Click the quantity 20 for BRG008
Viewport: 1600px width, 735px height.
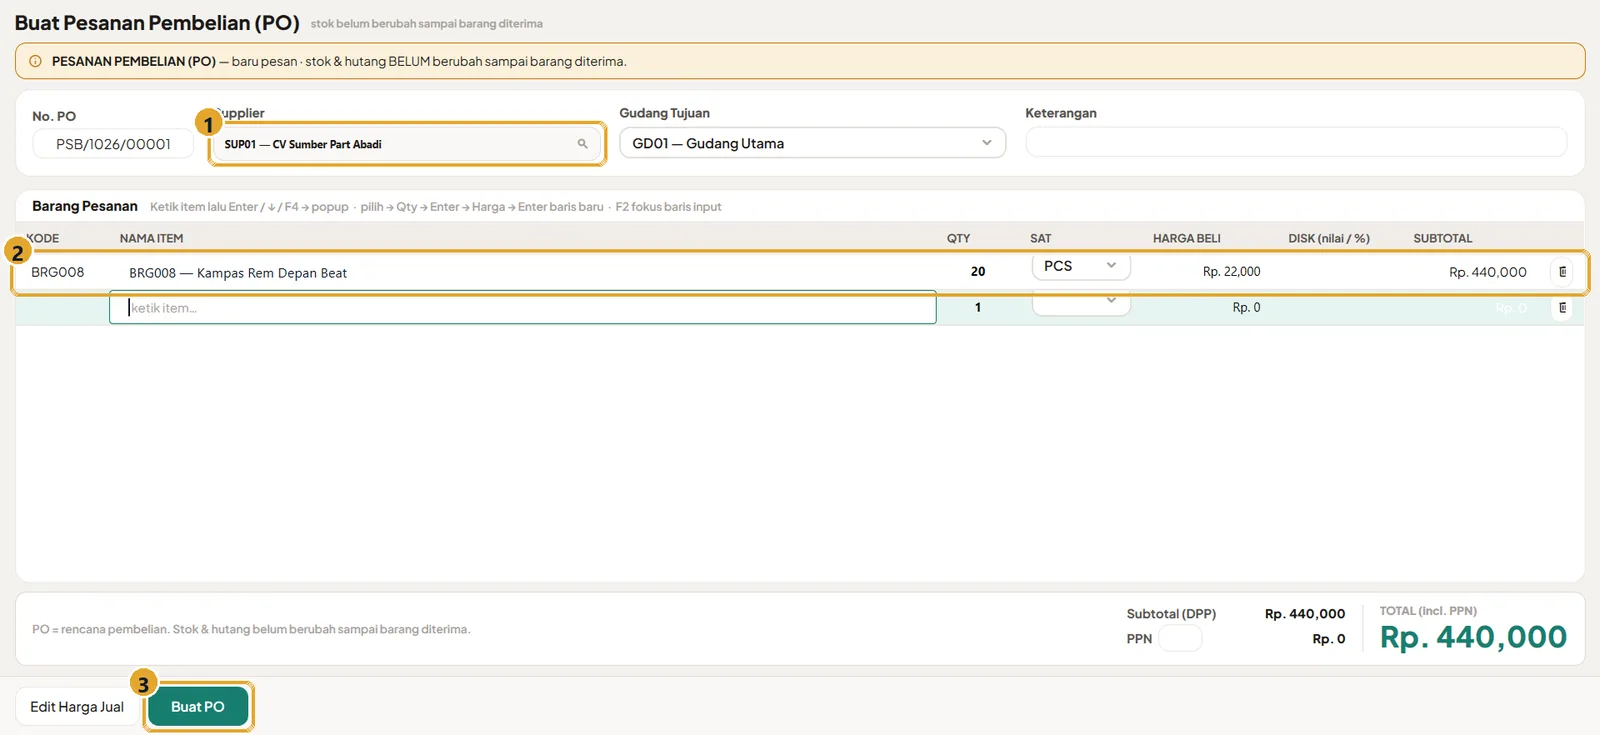coord(978,272)
